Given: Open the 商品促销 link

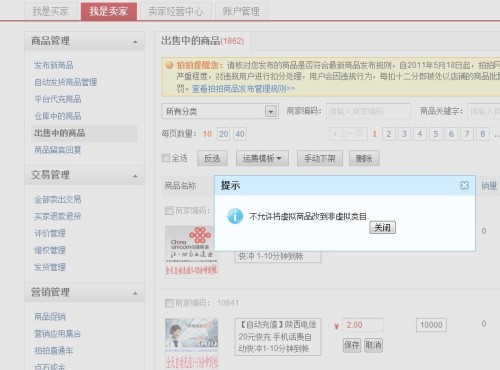Looking at the screenshot, I should (50, 317).
